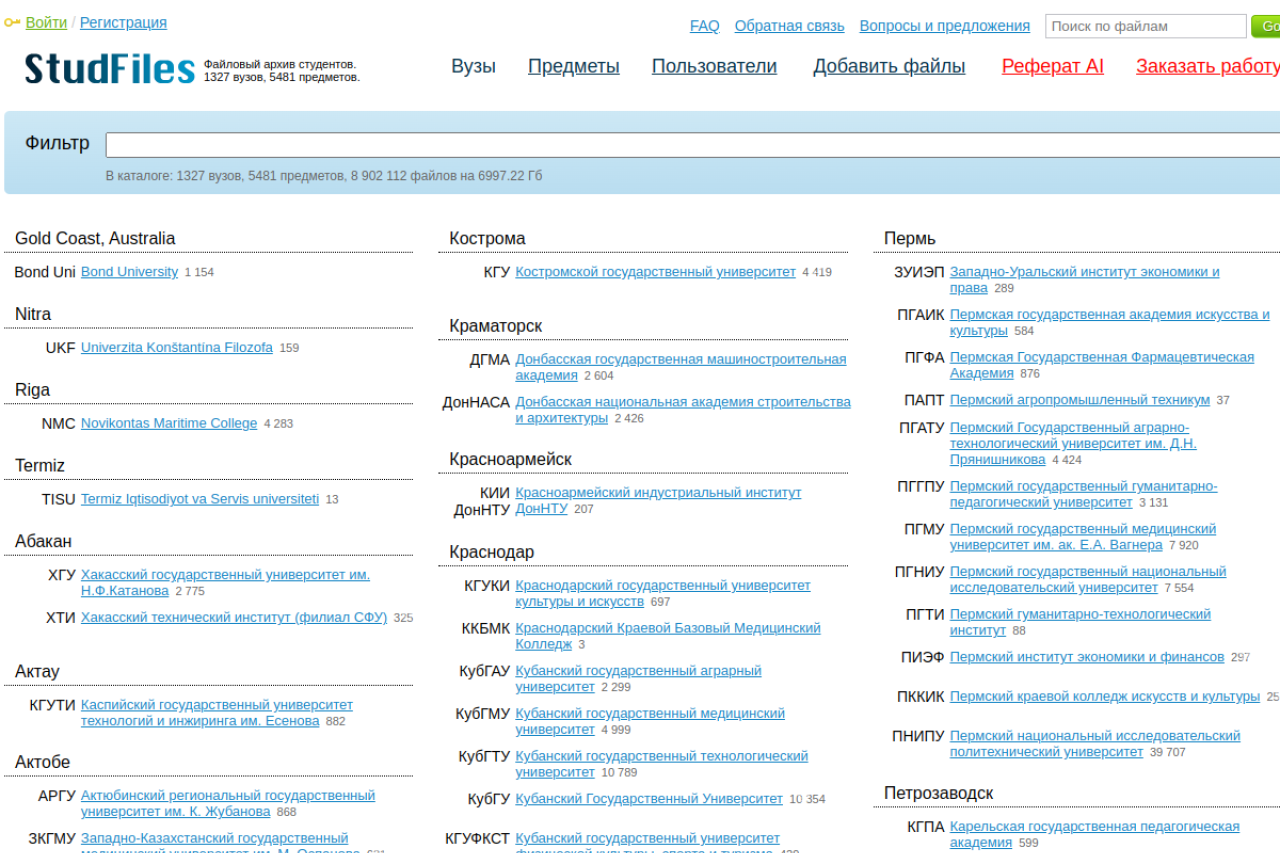
Task: Open the Пользователи menu item
Action: 715,67
